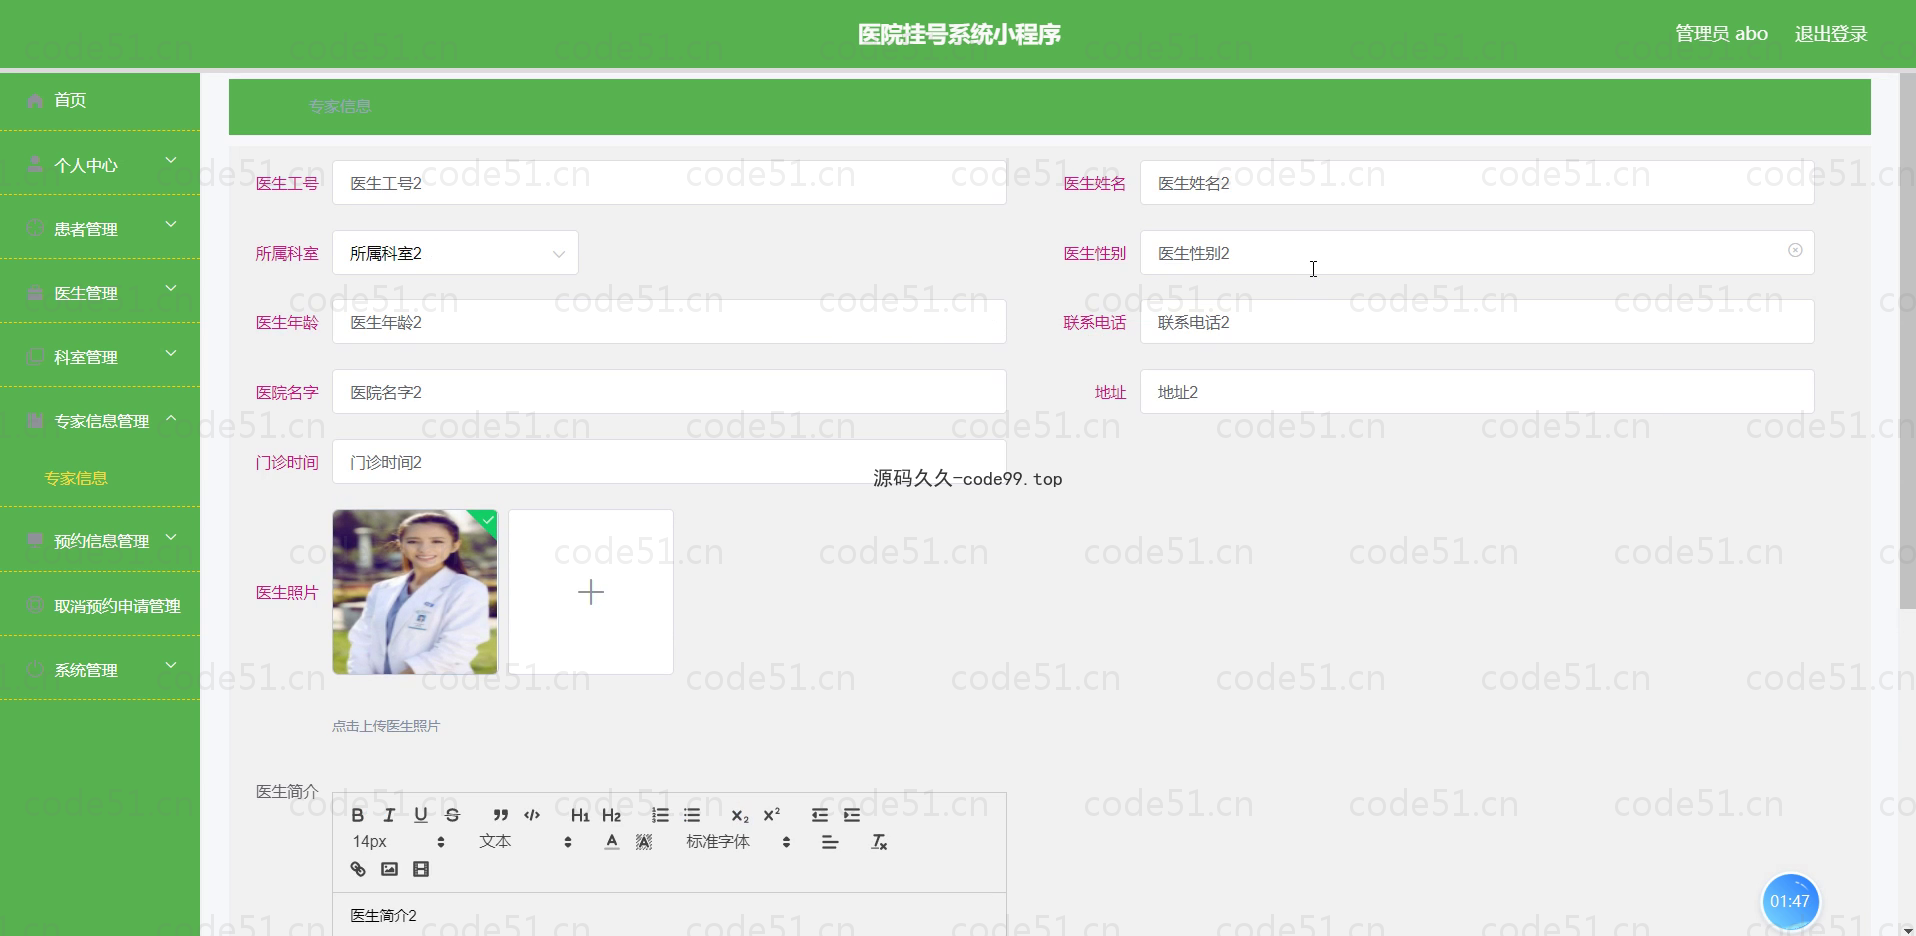1916x936 pixels.
Task: Insert a video into the editor
Action: coord(421,869)
